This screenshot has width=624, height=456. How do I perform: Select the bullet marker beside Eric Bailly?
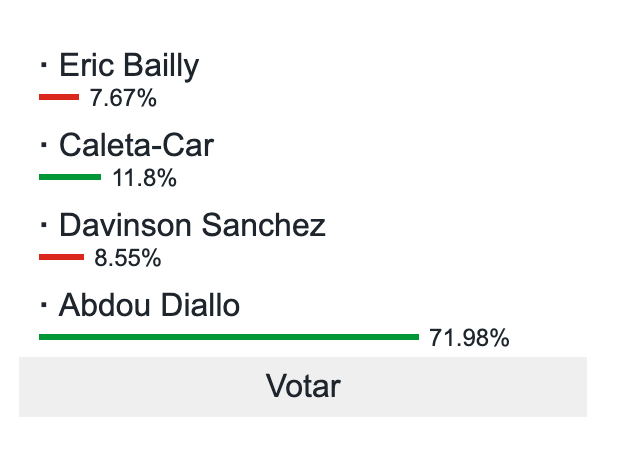[44, 65]
